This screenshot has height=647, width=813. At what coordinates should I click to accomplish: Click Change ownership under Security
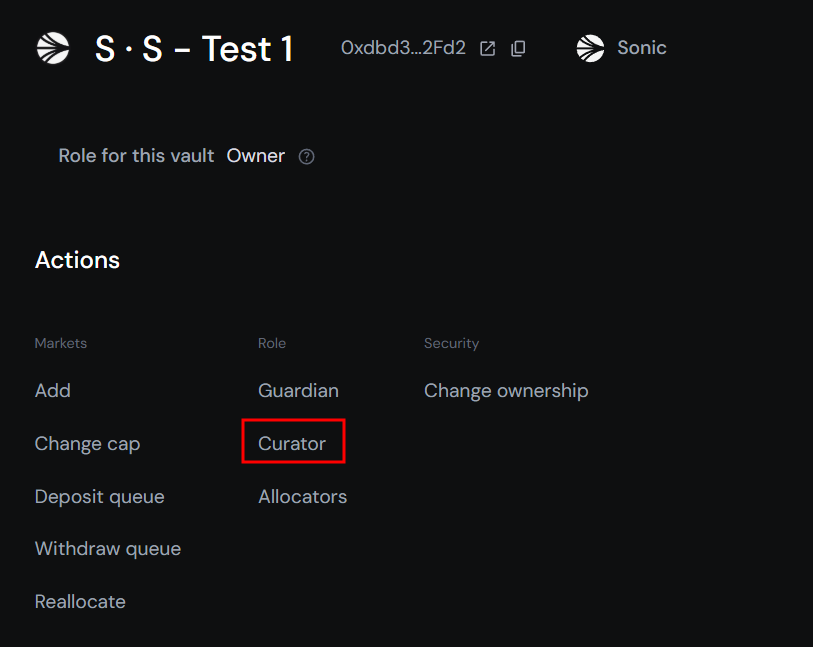(506, 390)
